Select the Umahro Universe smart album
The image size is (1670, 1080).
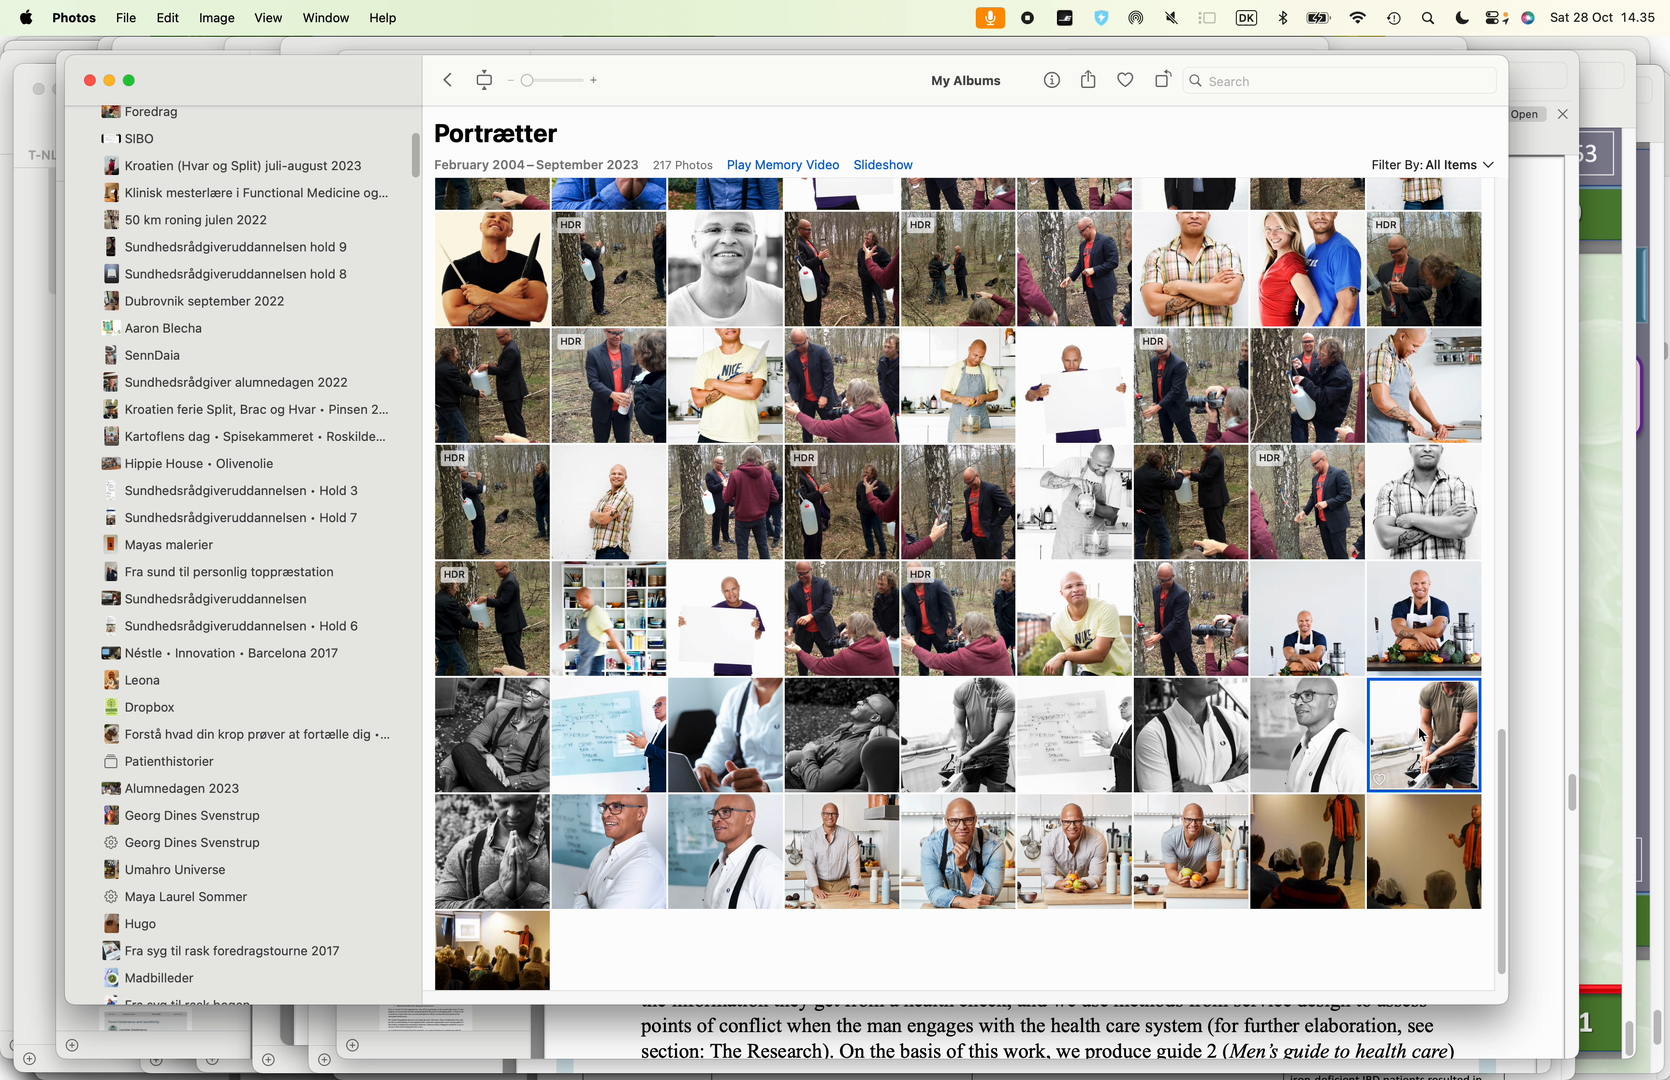175,870
